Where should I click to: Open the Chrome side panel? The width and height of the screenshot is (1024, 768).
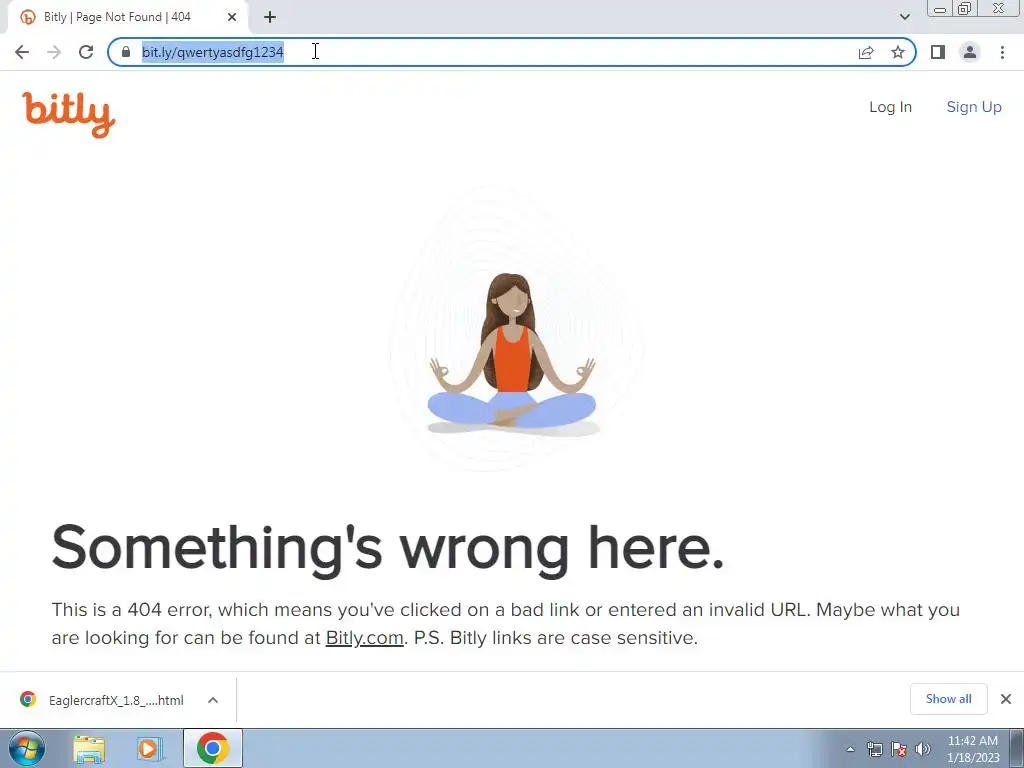[938, 52]
